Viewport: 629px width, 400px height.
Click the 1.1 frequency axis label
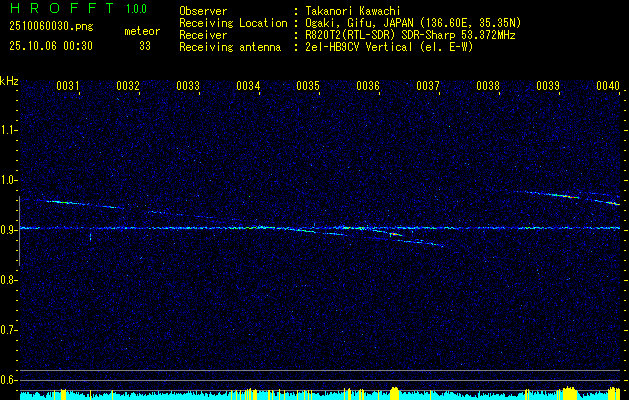click(9, 130)
